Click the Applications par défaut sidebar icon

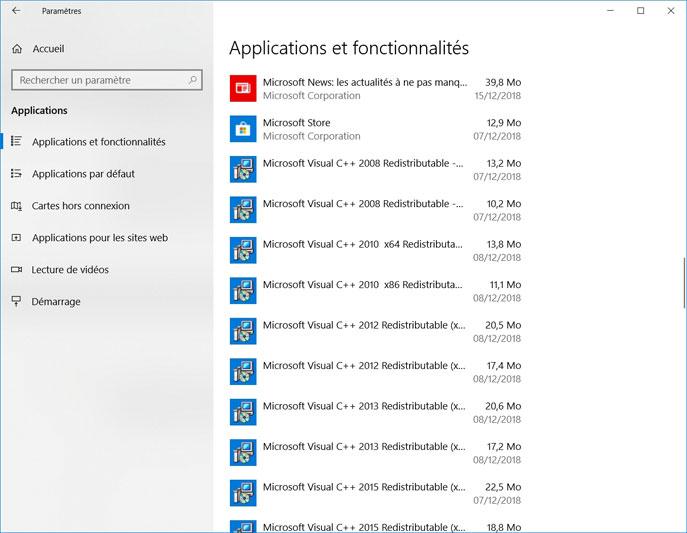click(16, 173)
